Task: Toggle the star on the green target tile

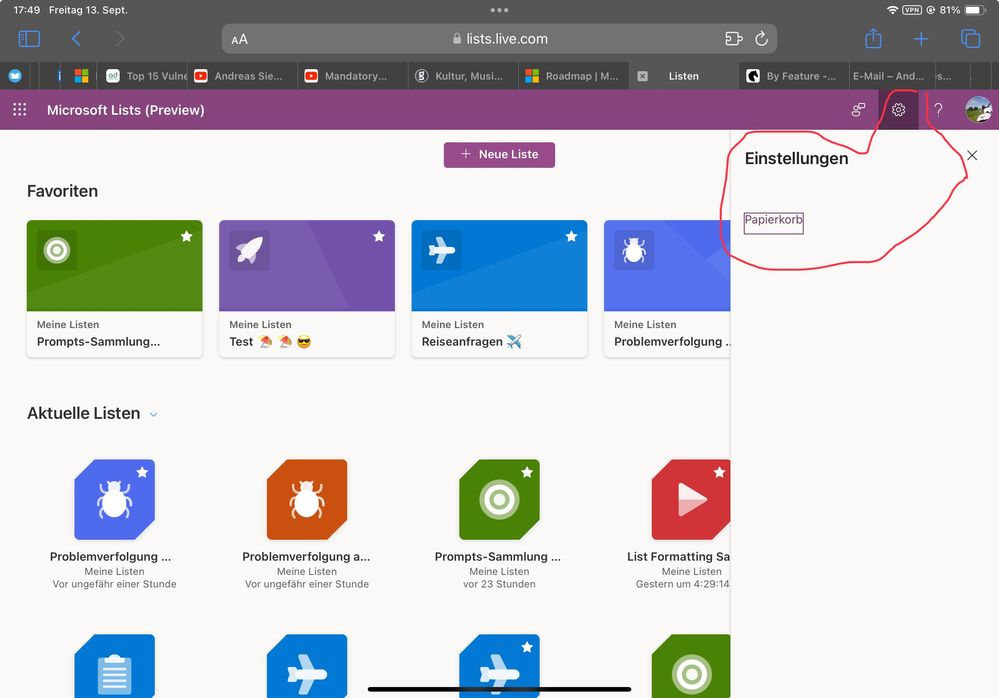Action: (527, 472)
